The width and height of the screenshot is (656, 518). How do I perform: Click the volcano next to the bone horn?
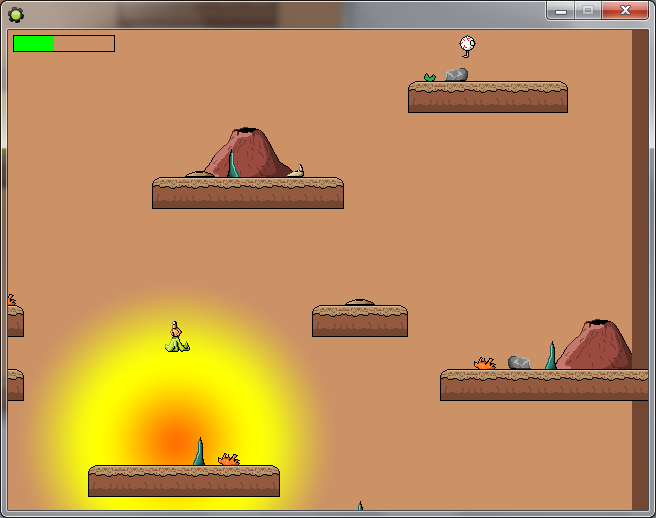click(251, 154)
